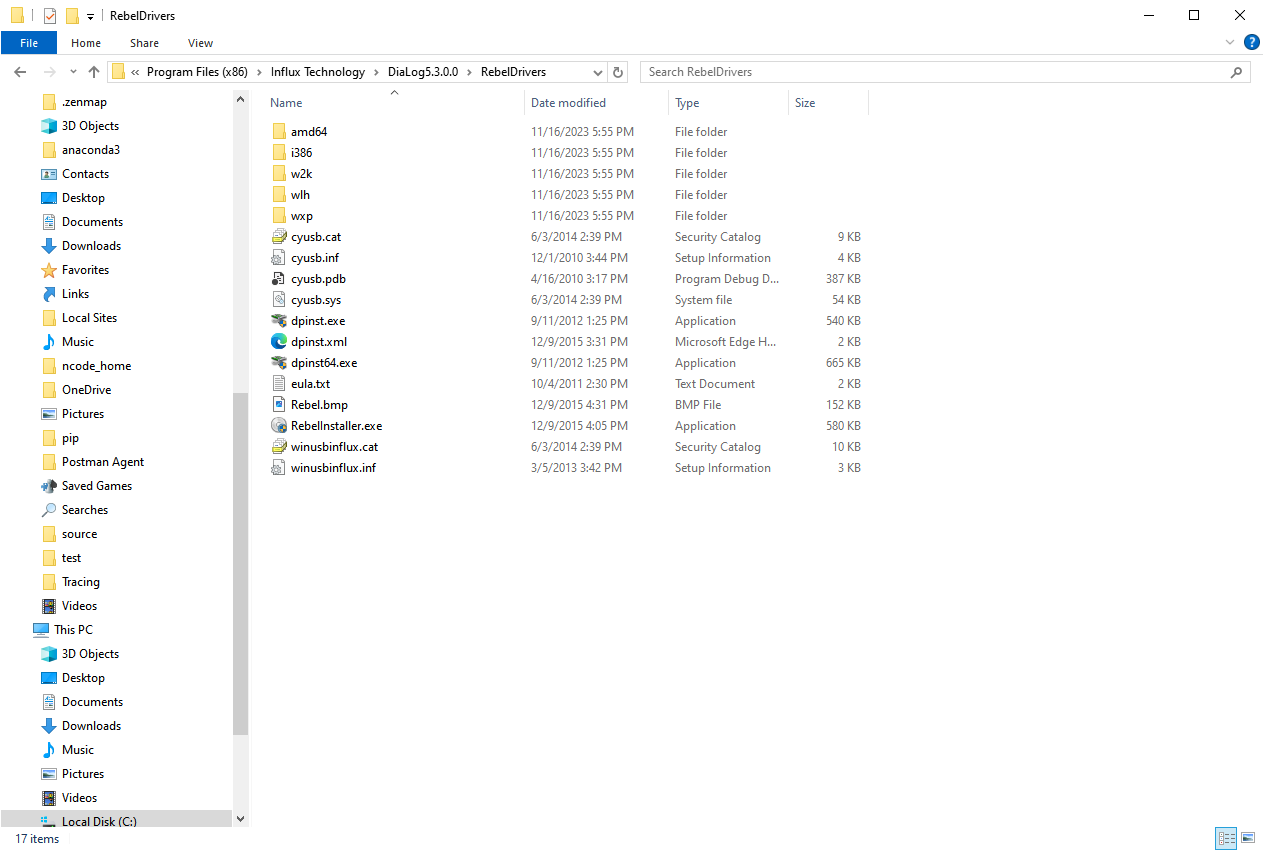Switch to the Share ribbon tab
Viewport: 1264px width, 851px height.
tap(144, 43)
